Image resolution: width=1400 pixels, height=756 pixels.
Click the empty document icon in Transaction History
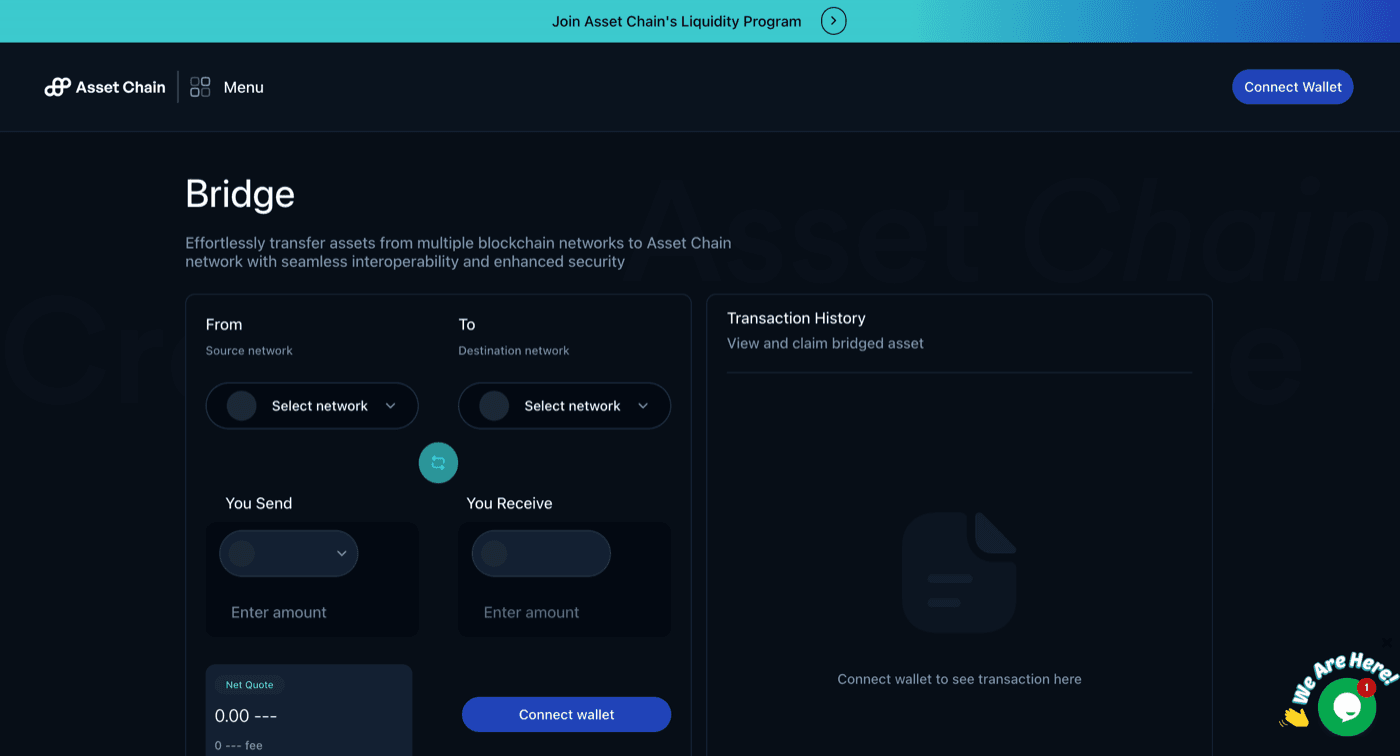[x=959, y=572]
